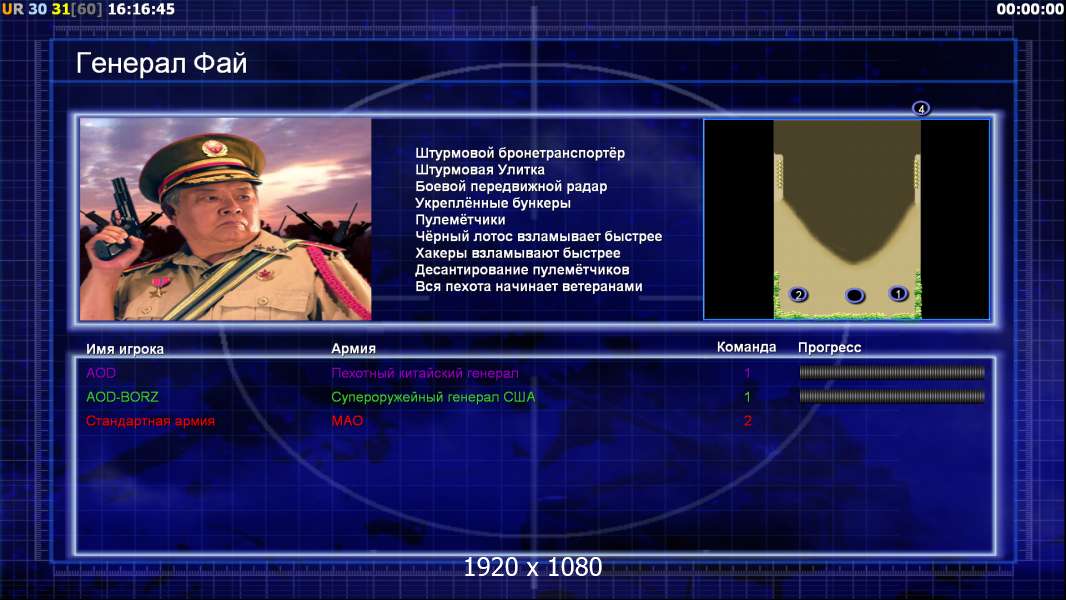The image size is (1066, 600).
Task: Click "Десантирование пулемётчиков" line
Action: pyautogui.click(x=522, y=270)
